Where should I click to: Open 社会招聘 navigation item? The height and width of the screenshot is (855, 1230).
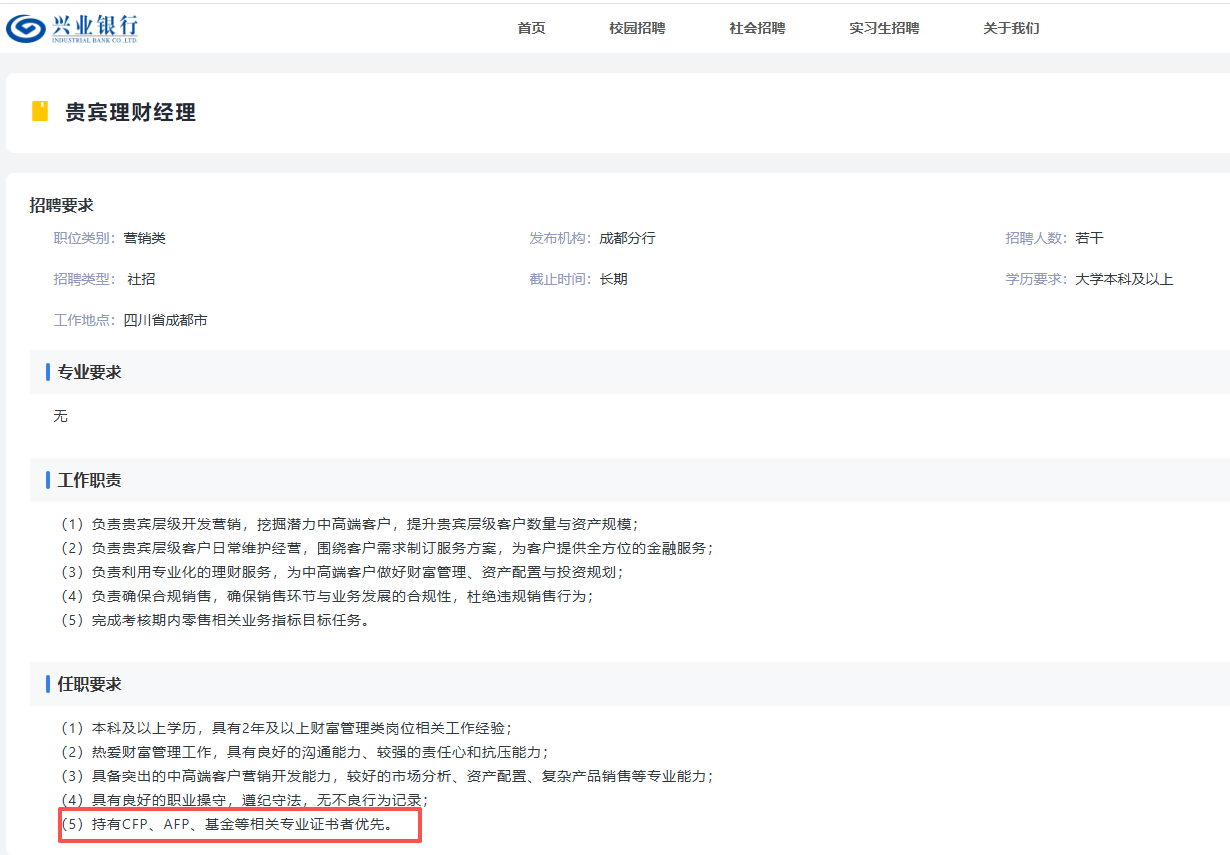(x=757, y=28)
